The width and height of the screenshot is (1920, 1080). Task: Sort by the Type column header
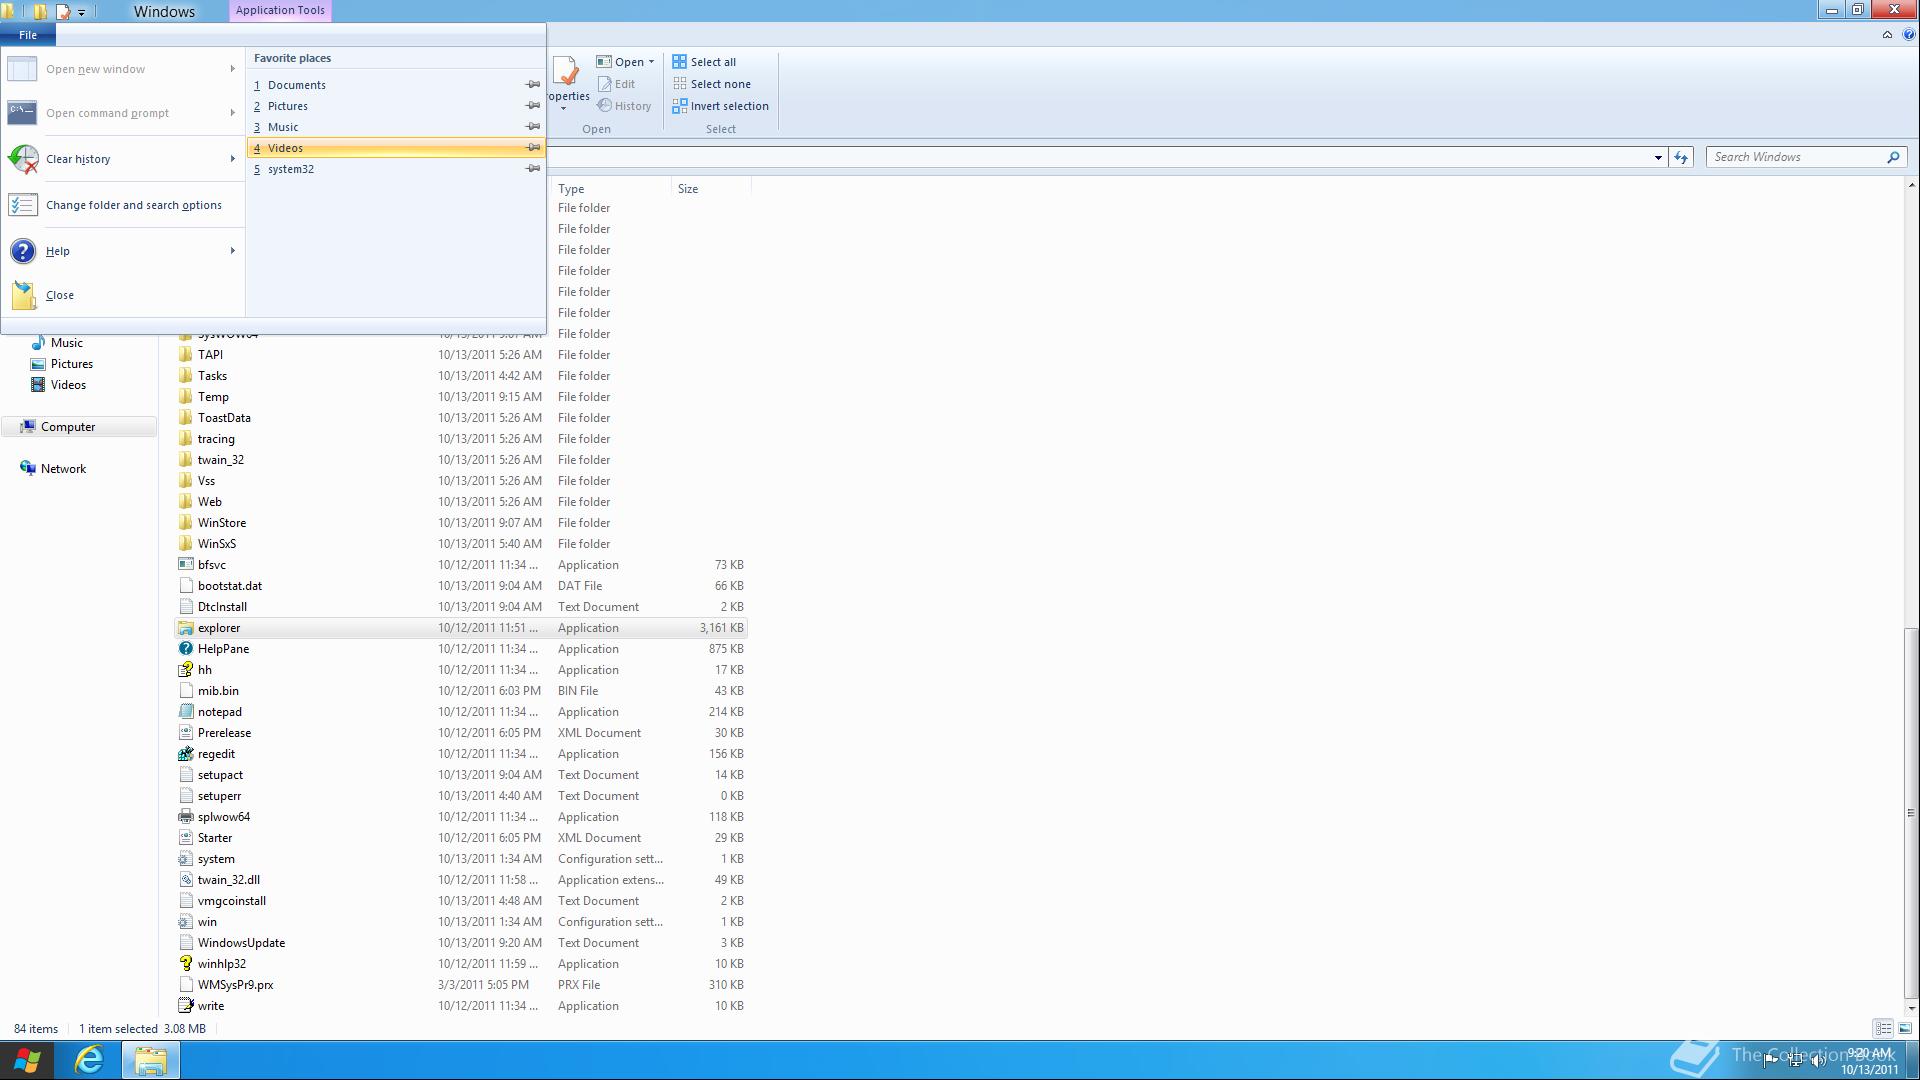[x=610, y=189]
